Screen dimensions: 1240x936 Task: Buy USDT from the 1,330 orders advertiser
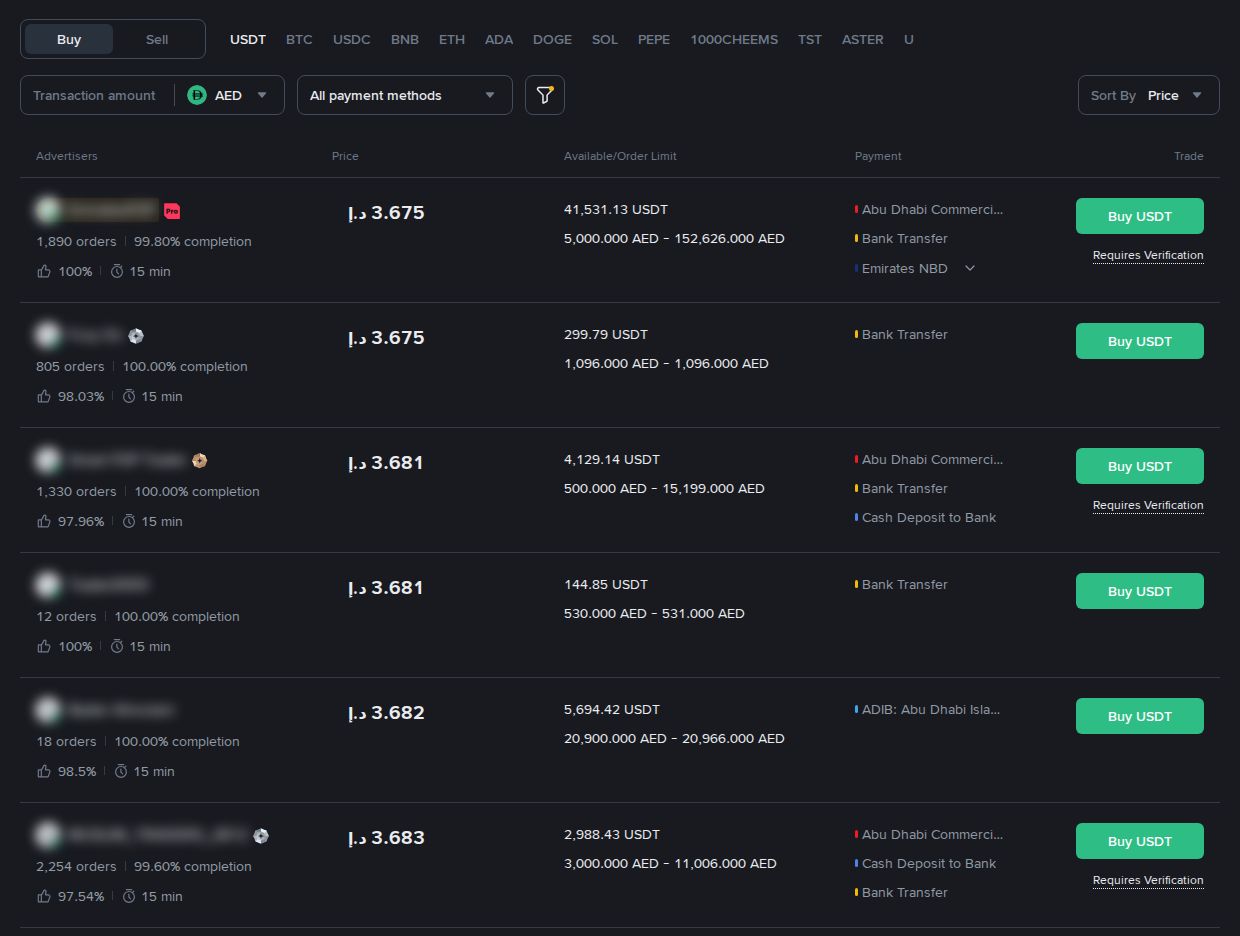coord(1140,466)
